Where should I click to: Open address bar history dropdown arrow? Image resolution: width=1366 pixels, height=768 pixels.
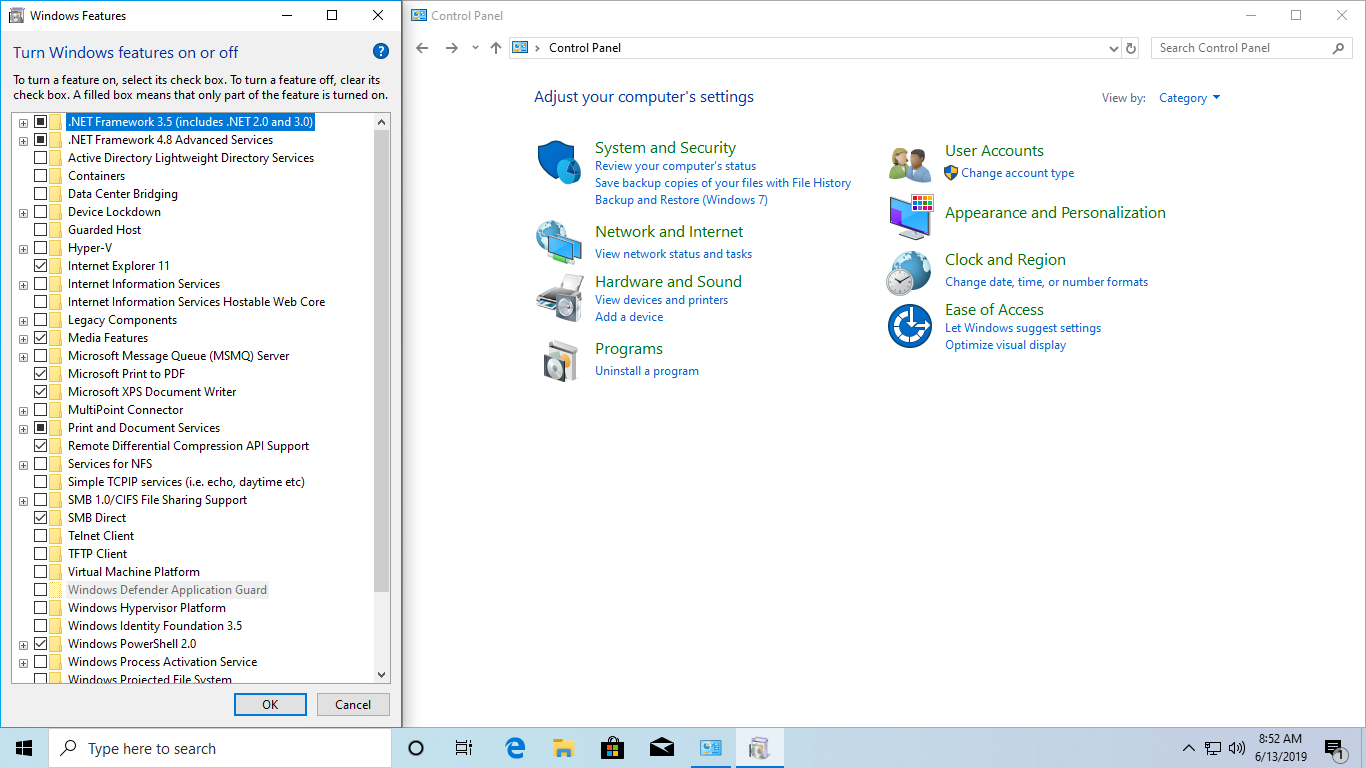pyautogui.click(x=1114, y=48)
